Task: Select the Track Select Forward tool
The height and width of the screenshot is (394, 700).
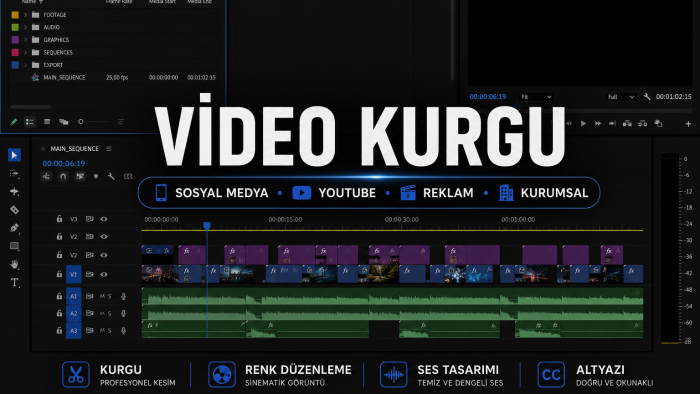Action: point(14,173)
